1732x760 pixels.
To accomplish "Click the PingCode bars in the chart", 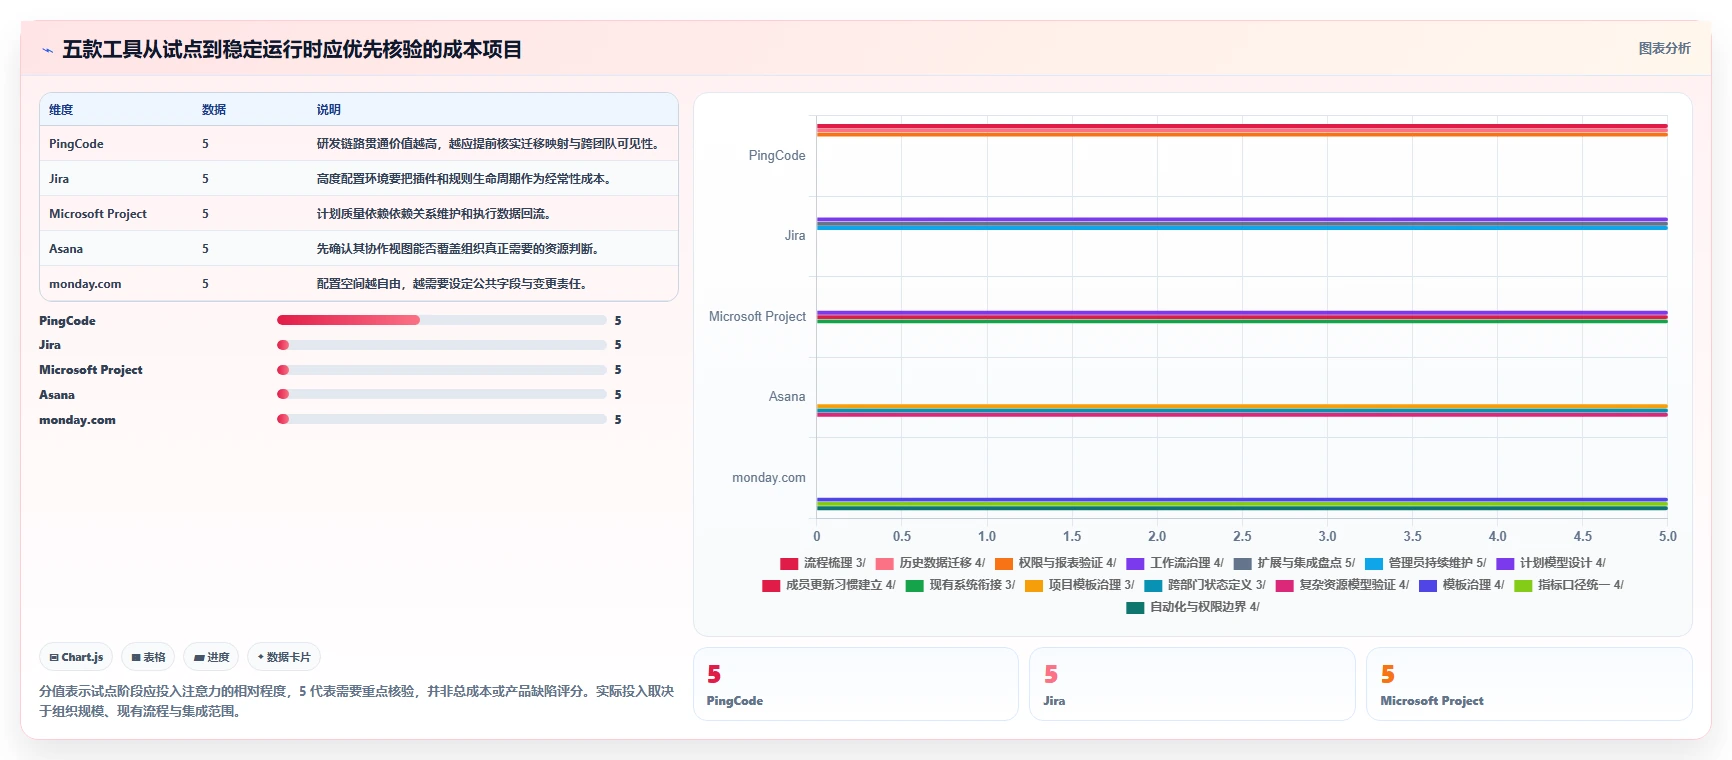I will coord(1242,130).
